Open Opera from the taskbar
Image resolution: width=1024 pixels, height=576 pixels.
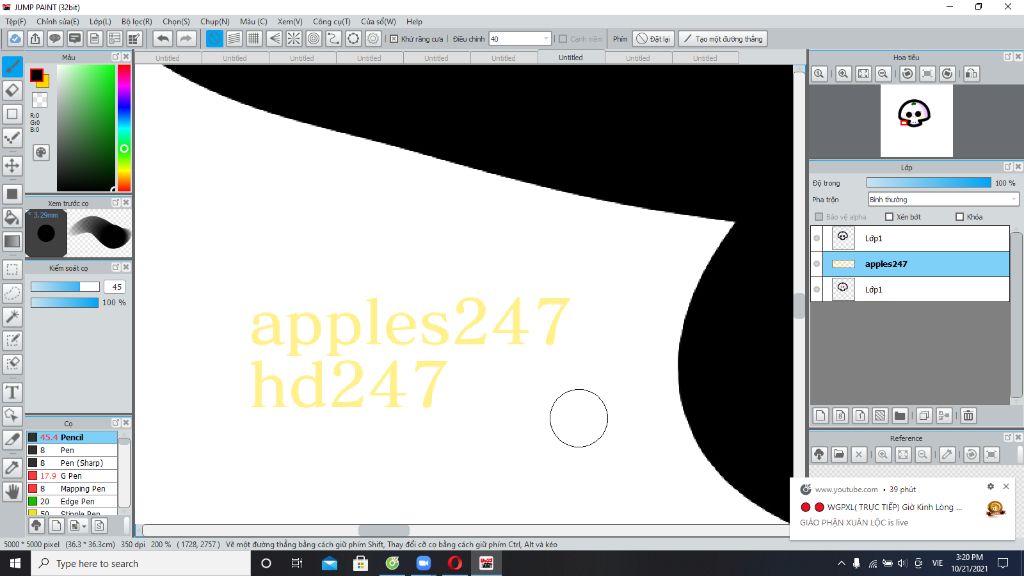[455, 563]
